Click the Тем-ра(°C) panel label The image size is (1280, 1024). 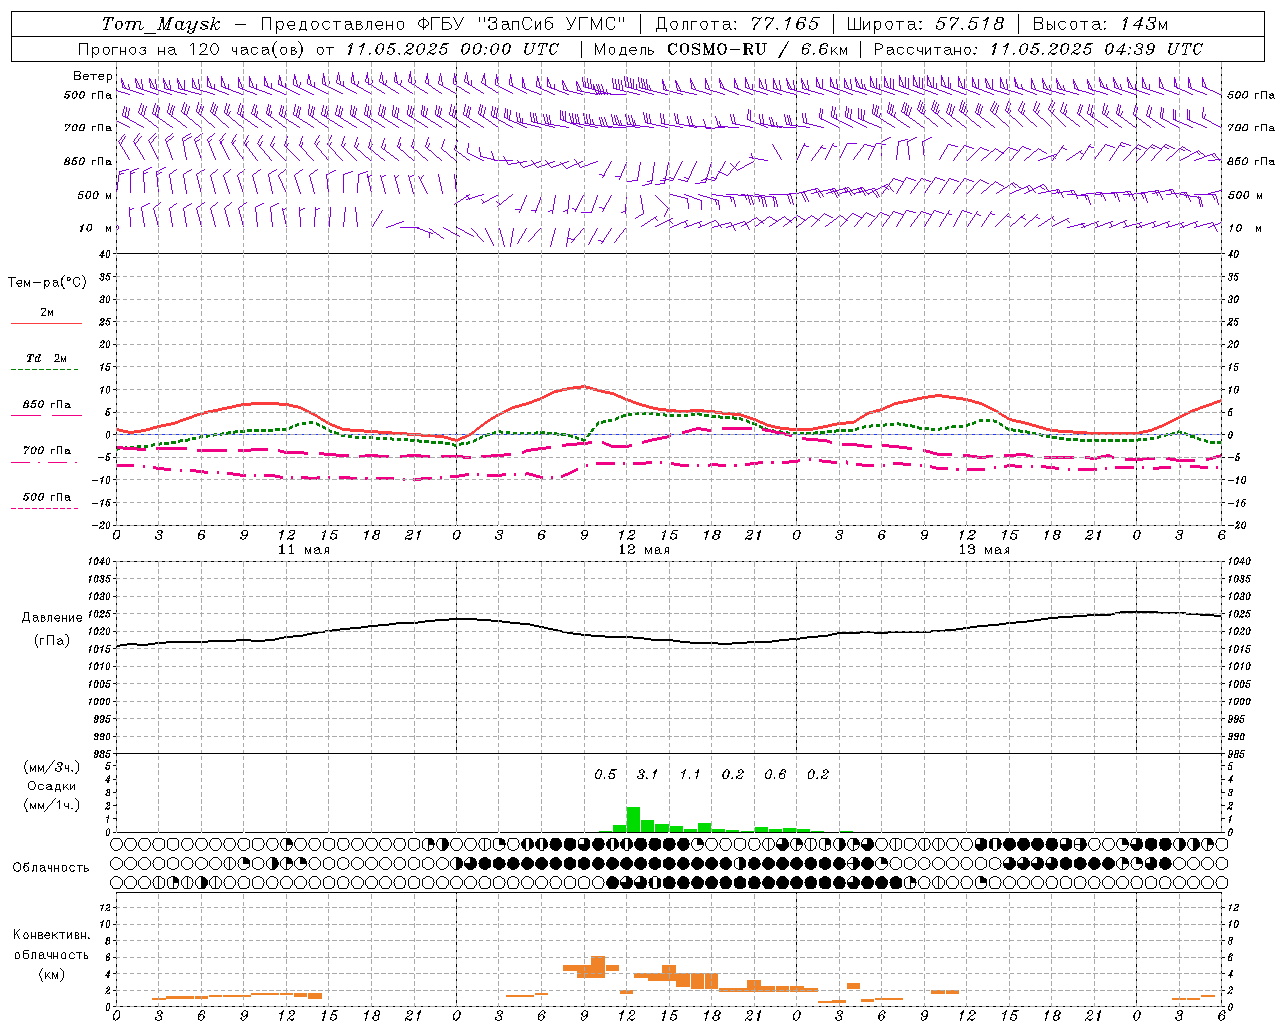(47, 283)
